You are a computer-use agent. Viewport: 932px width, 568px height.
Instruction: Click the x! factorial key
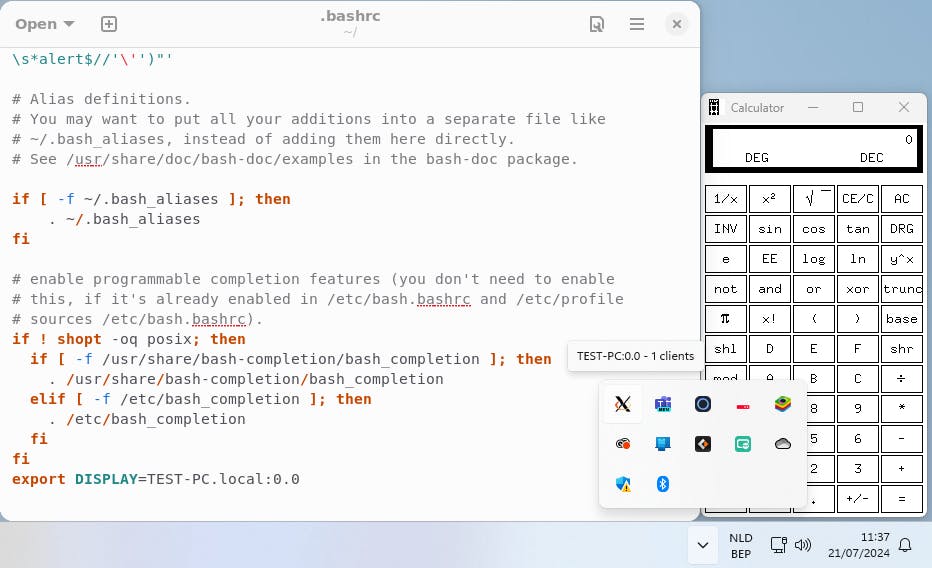point(770,319)
